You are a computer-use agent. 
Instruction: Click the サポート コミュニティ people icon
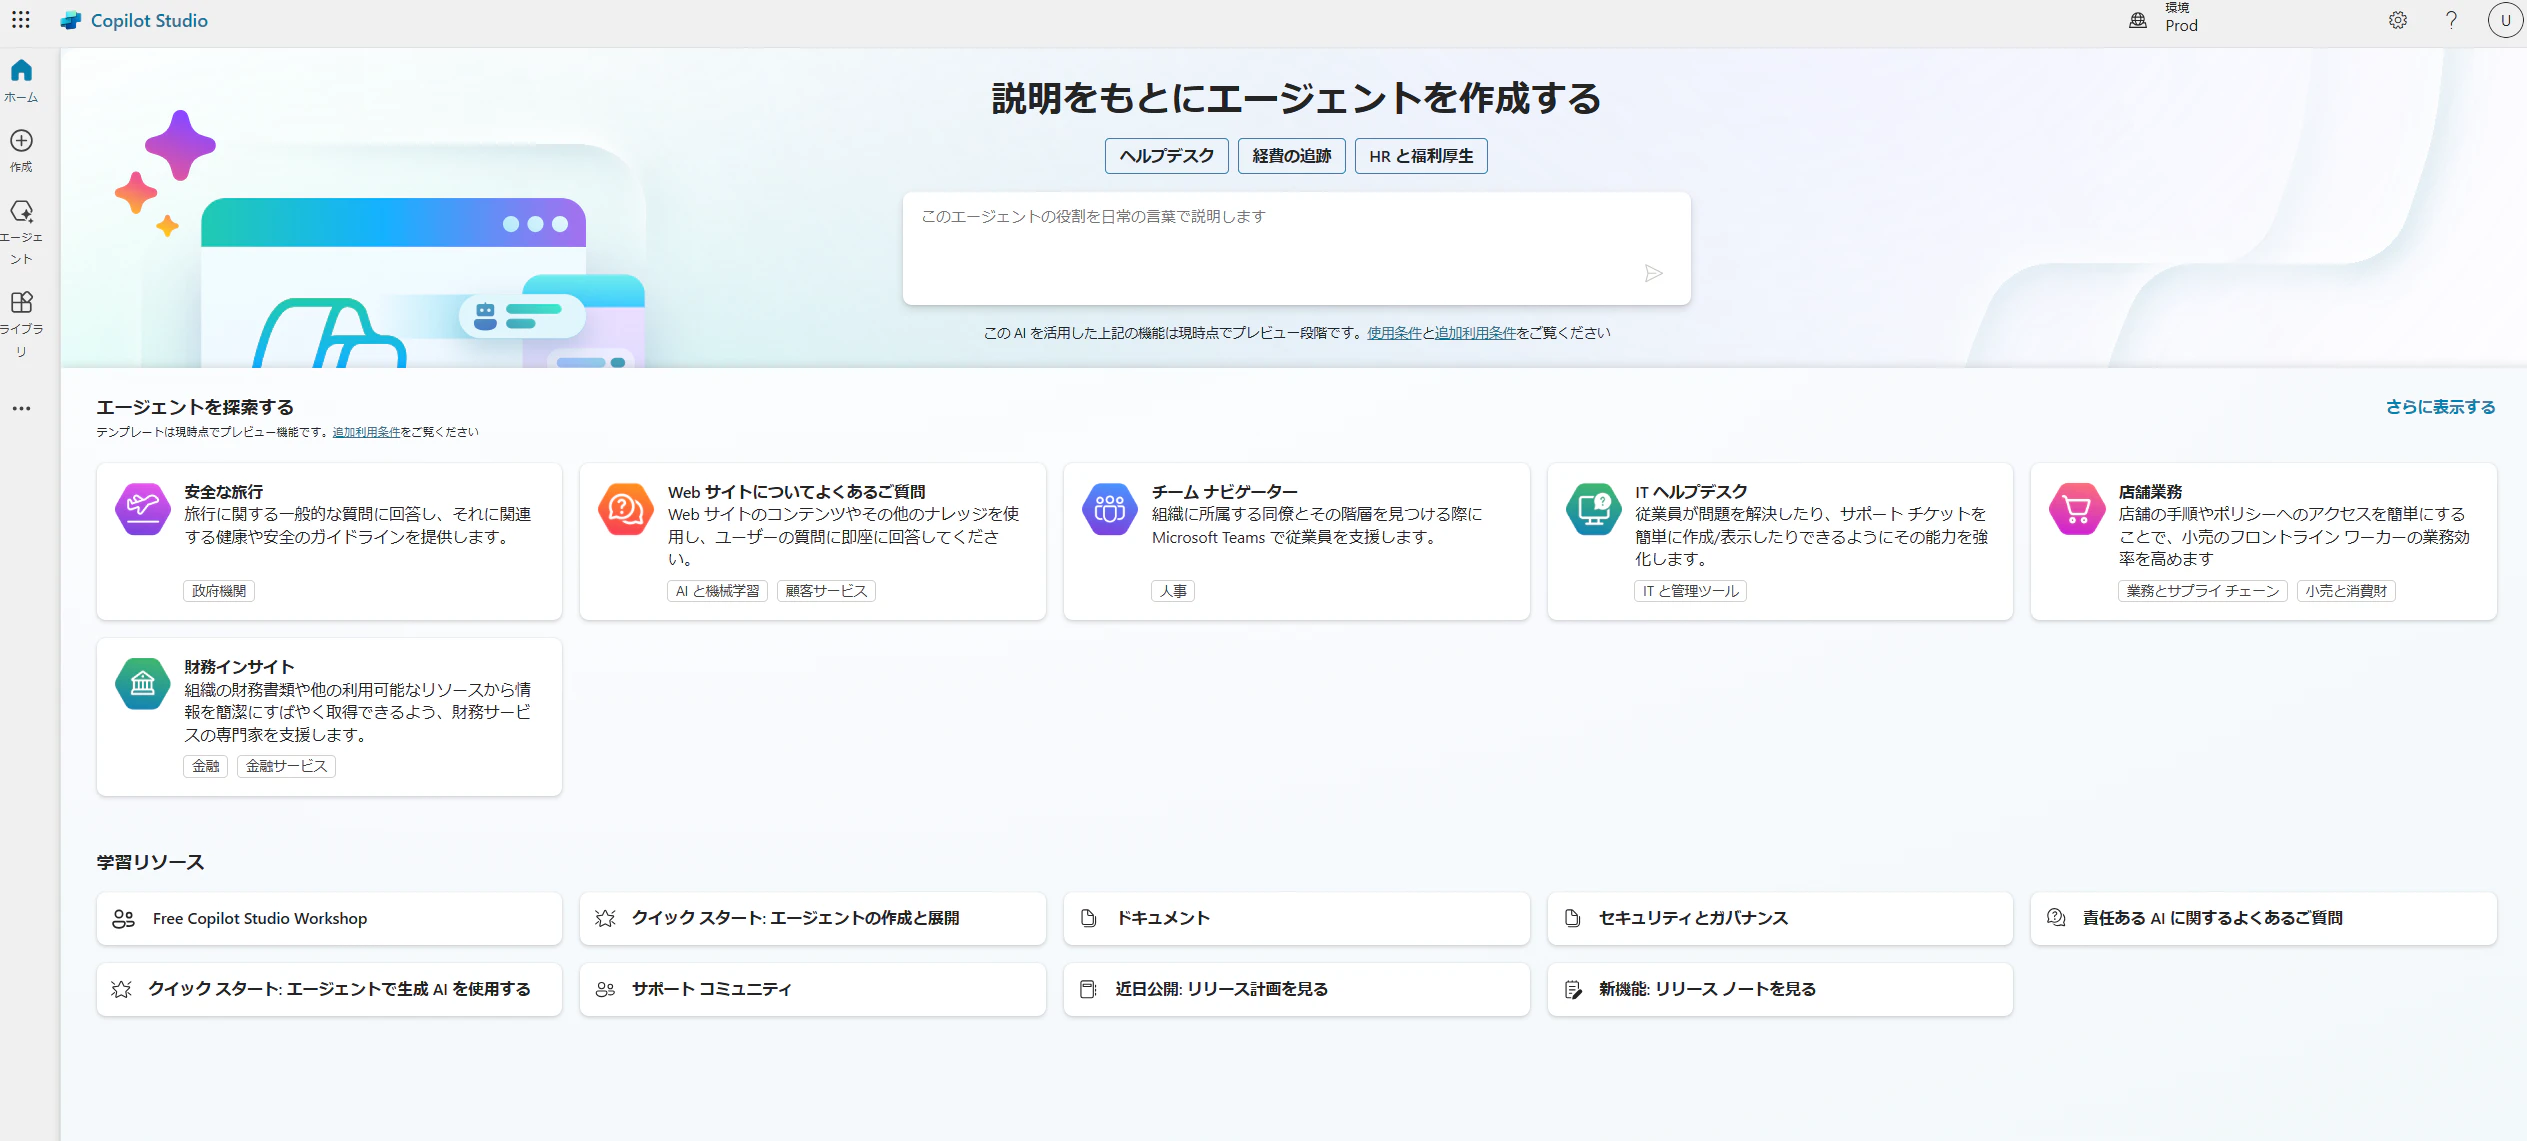(x=605, y=989)
